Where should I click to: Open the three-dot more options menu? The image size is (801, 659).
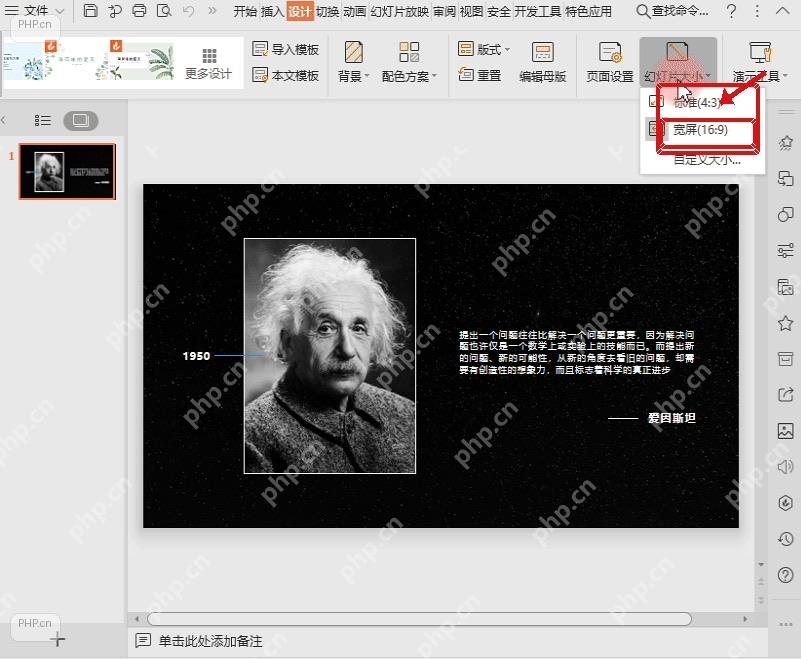tap(757, 11)
